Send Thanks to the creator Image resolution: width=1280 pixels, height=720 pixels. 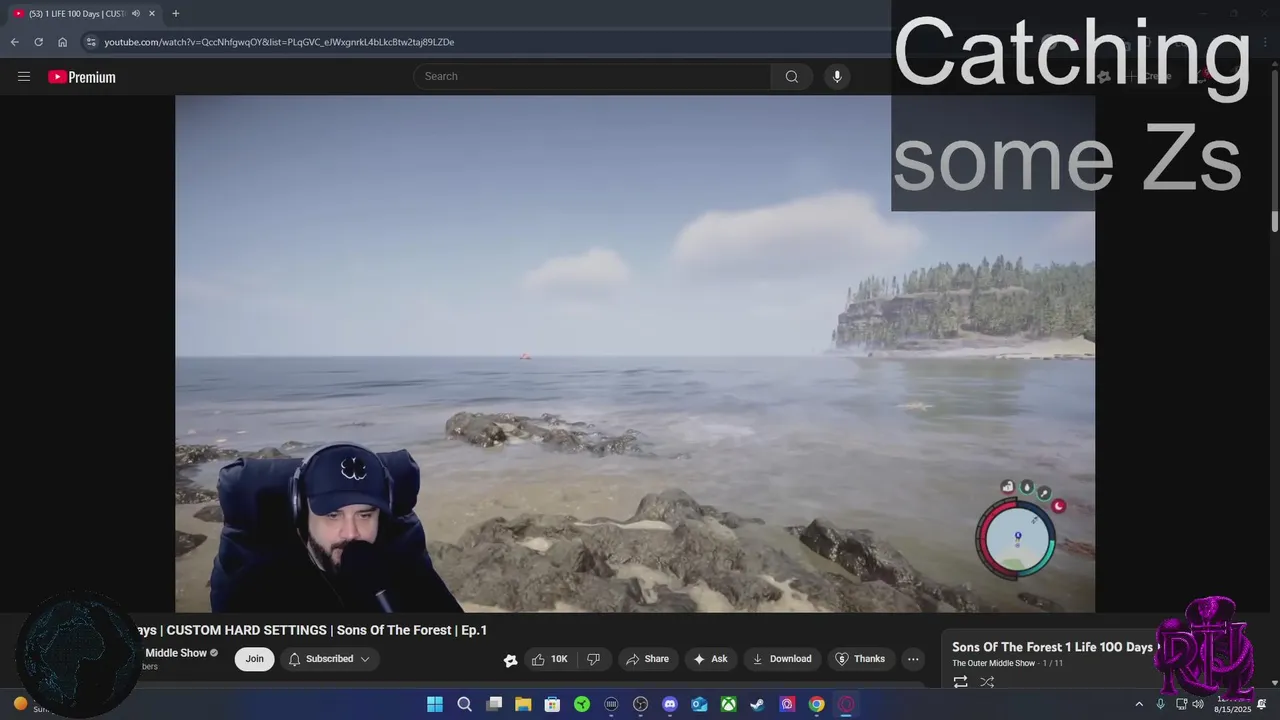tap(860, 659)
